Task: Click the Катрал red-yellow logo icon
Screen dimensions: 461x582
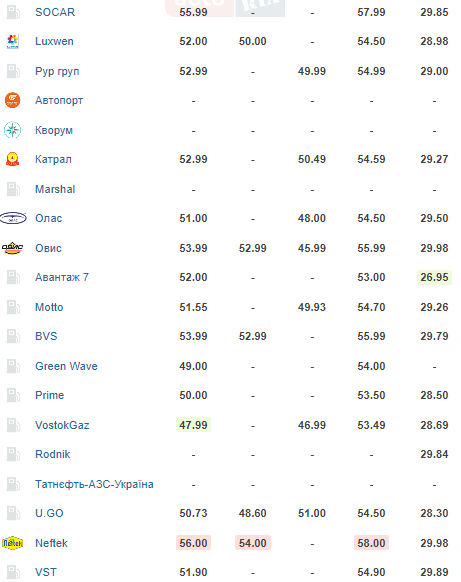Action: [13, 159]
